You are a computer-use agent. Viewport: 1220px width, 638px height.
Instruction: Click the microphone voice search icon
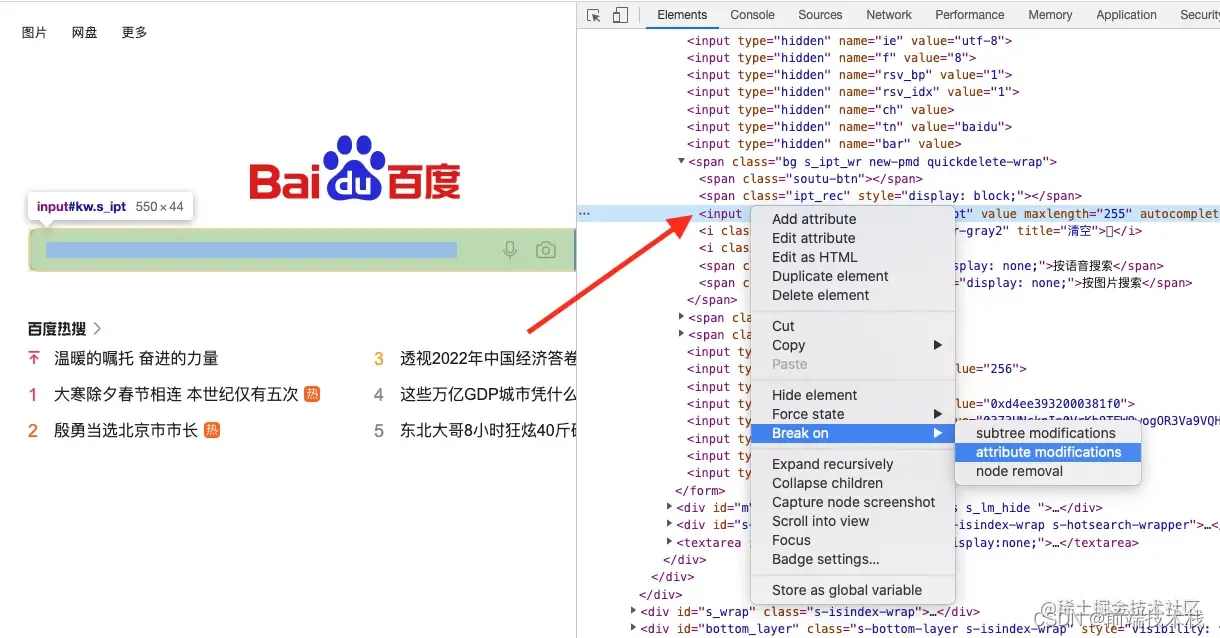tap(510, 250)
